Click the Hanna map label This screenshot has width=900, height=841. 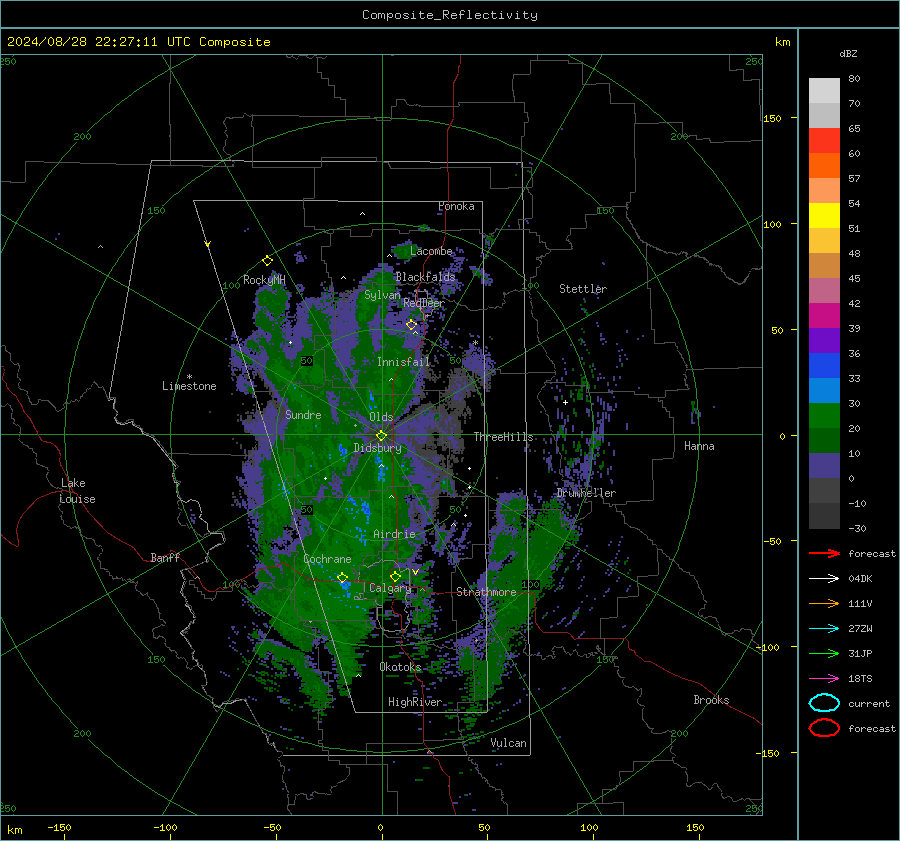point(699,445)
